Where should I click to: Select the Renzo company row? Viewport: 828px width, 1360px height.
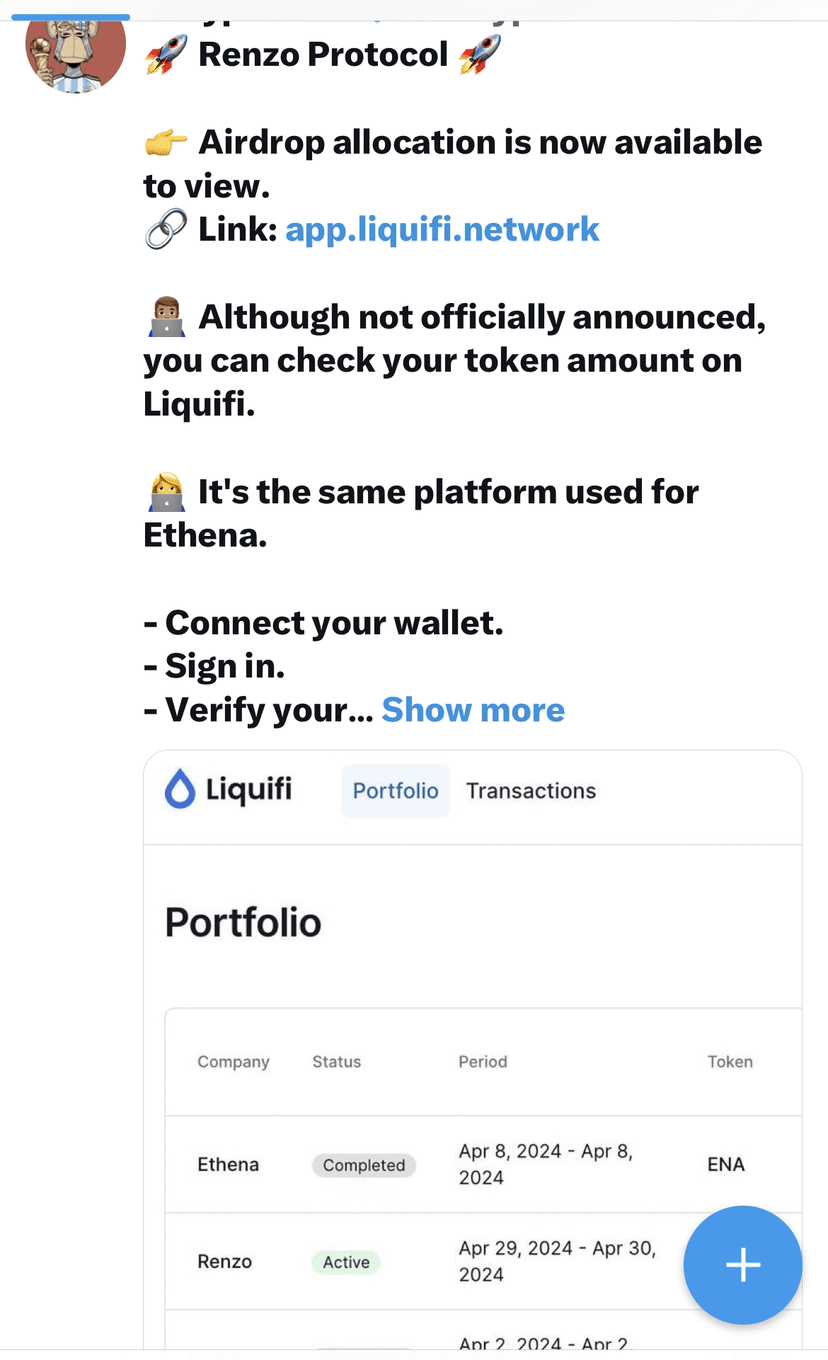[x=225, y=1262]
